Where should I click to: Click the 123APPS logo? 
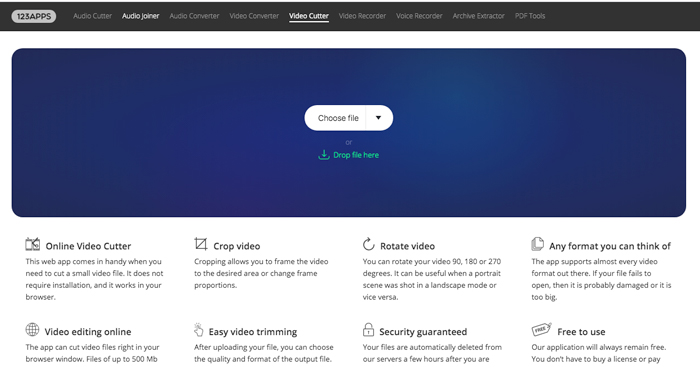(33, 16)
